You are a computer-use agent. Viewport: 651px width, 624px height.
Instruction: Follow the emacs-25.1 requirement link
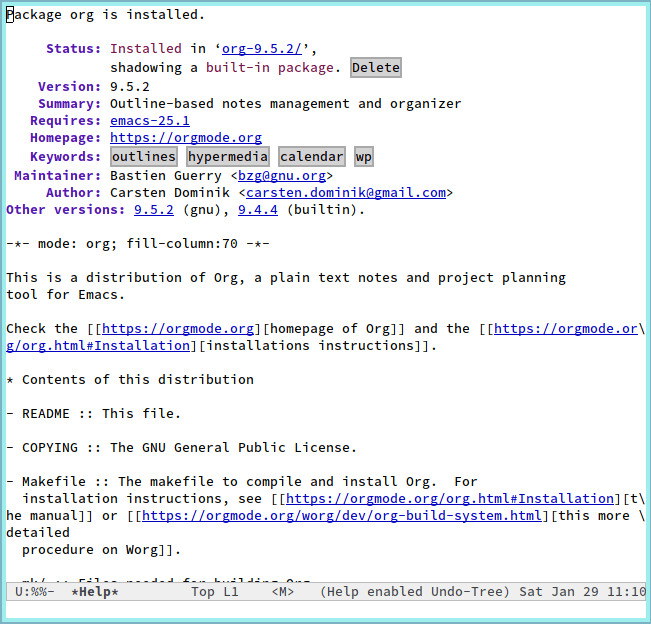(x=150, y=120)
